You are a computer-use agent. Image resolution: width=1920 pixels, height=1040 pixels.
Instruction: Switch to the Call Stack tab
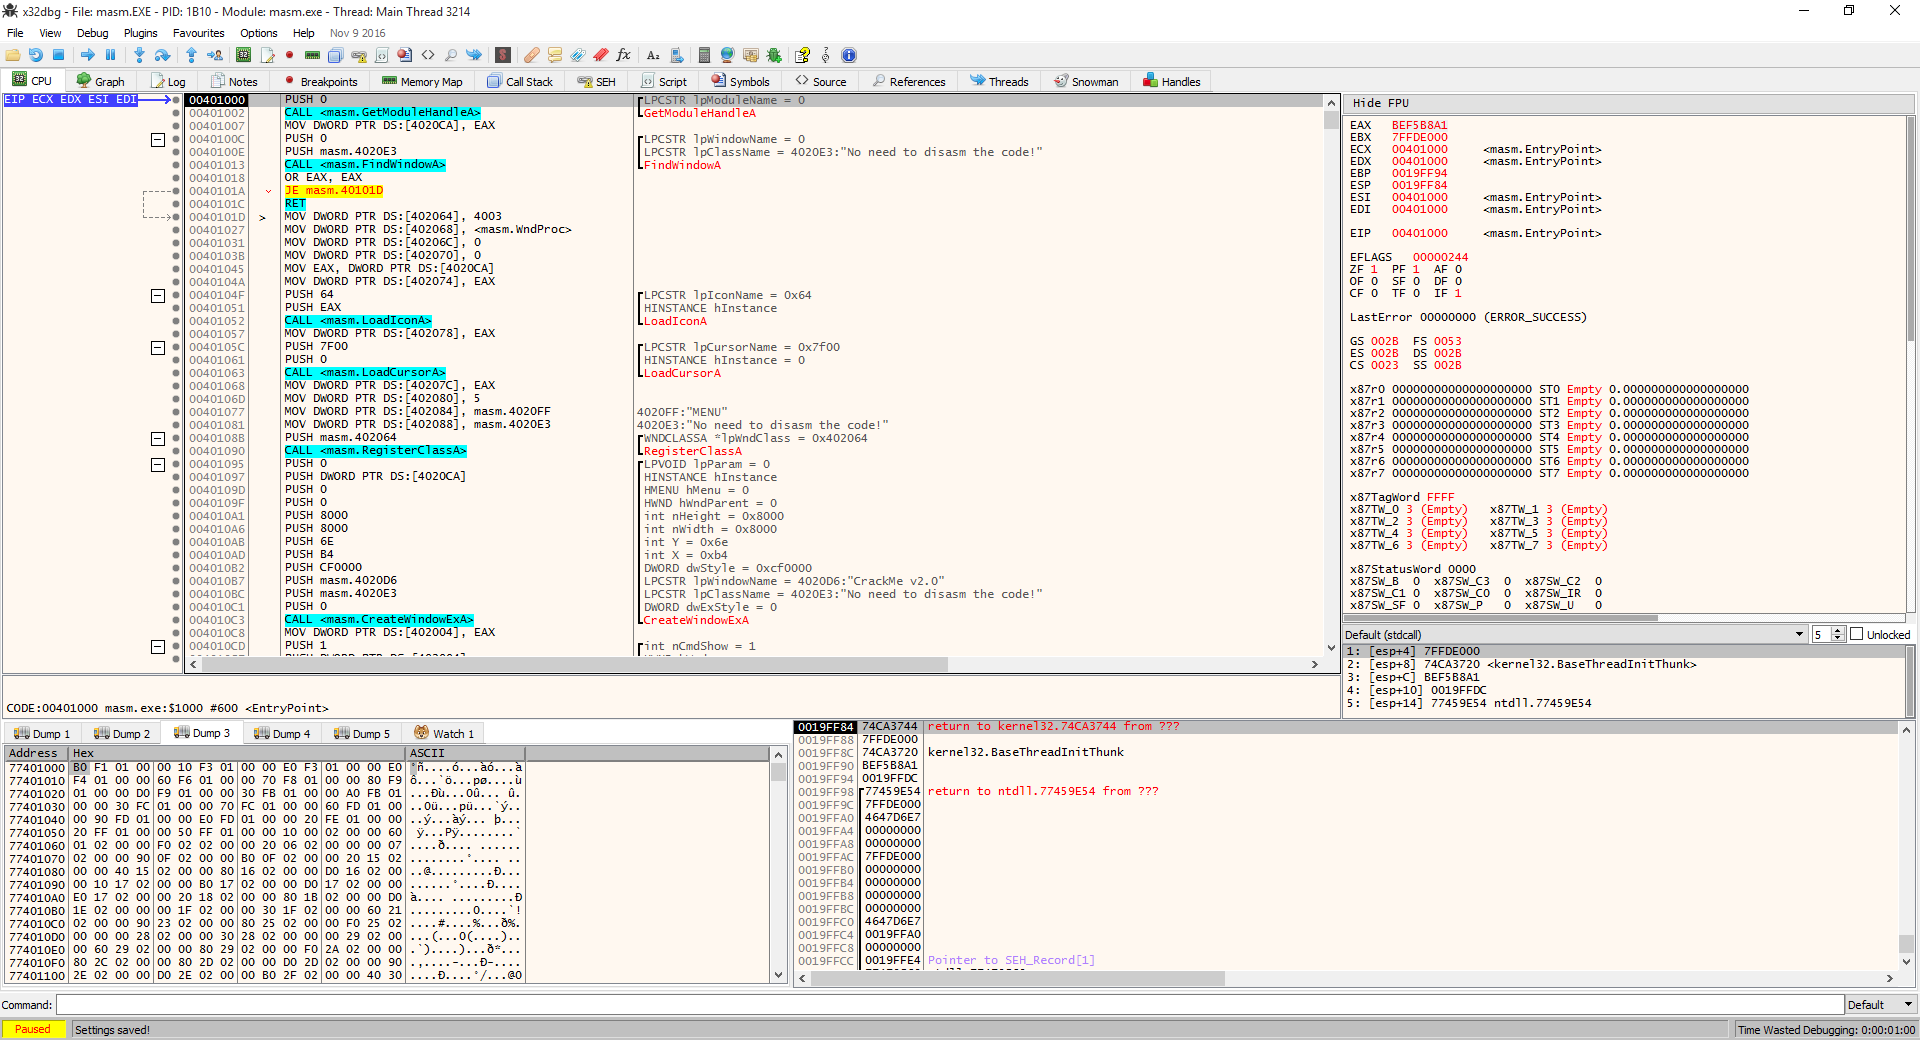tap(520, 82)
